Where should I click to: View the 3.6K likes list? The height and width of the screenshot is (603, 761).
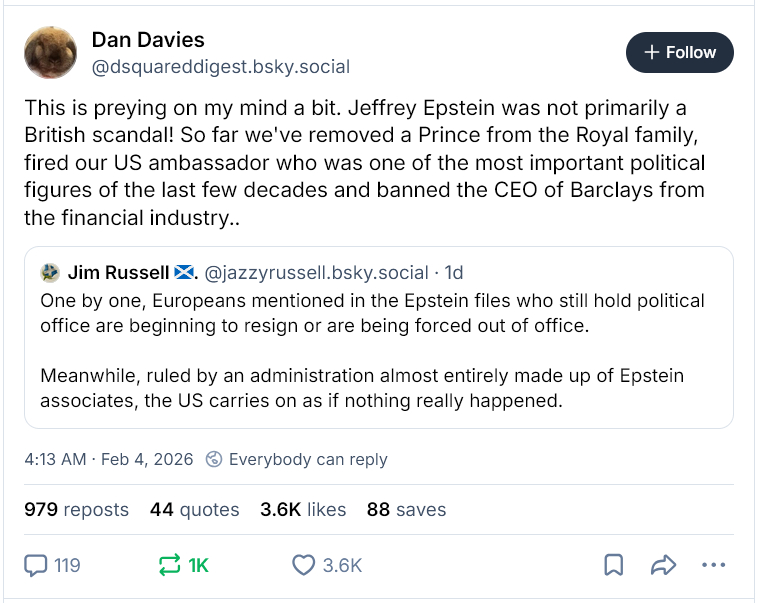[x=302, y=509]
